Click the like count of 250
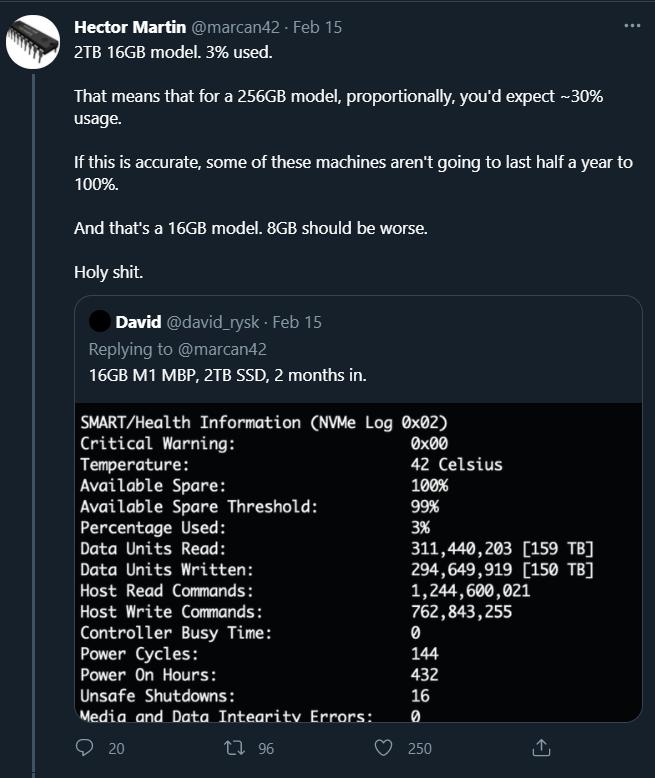 coord(419,747)
